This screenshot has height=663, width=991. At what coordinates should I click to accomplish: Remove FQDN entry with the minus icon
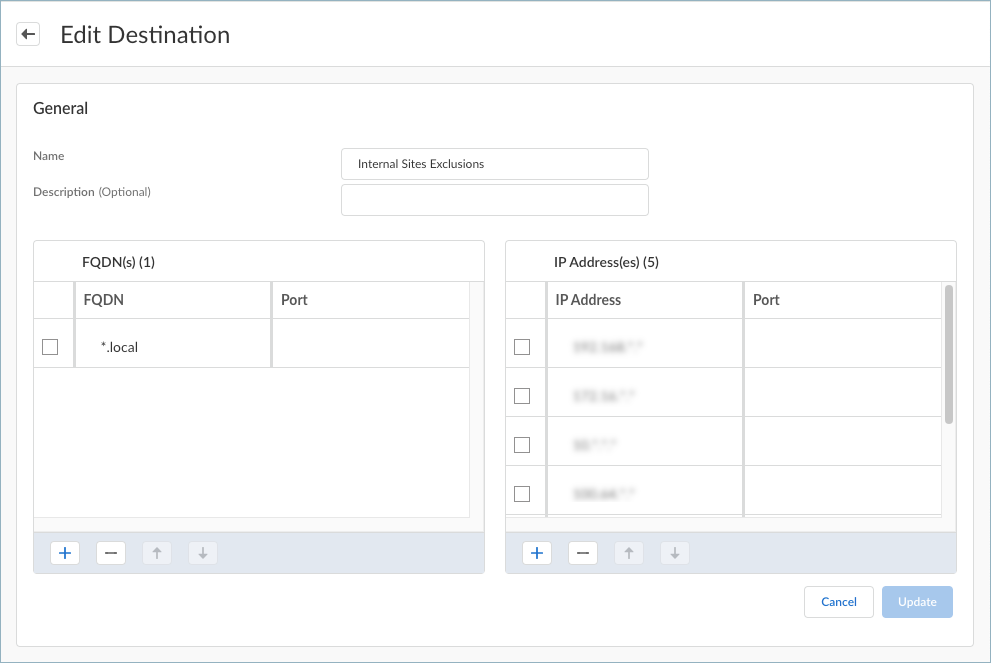tap(111, 553)
